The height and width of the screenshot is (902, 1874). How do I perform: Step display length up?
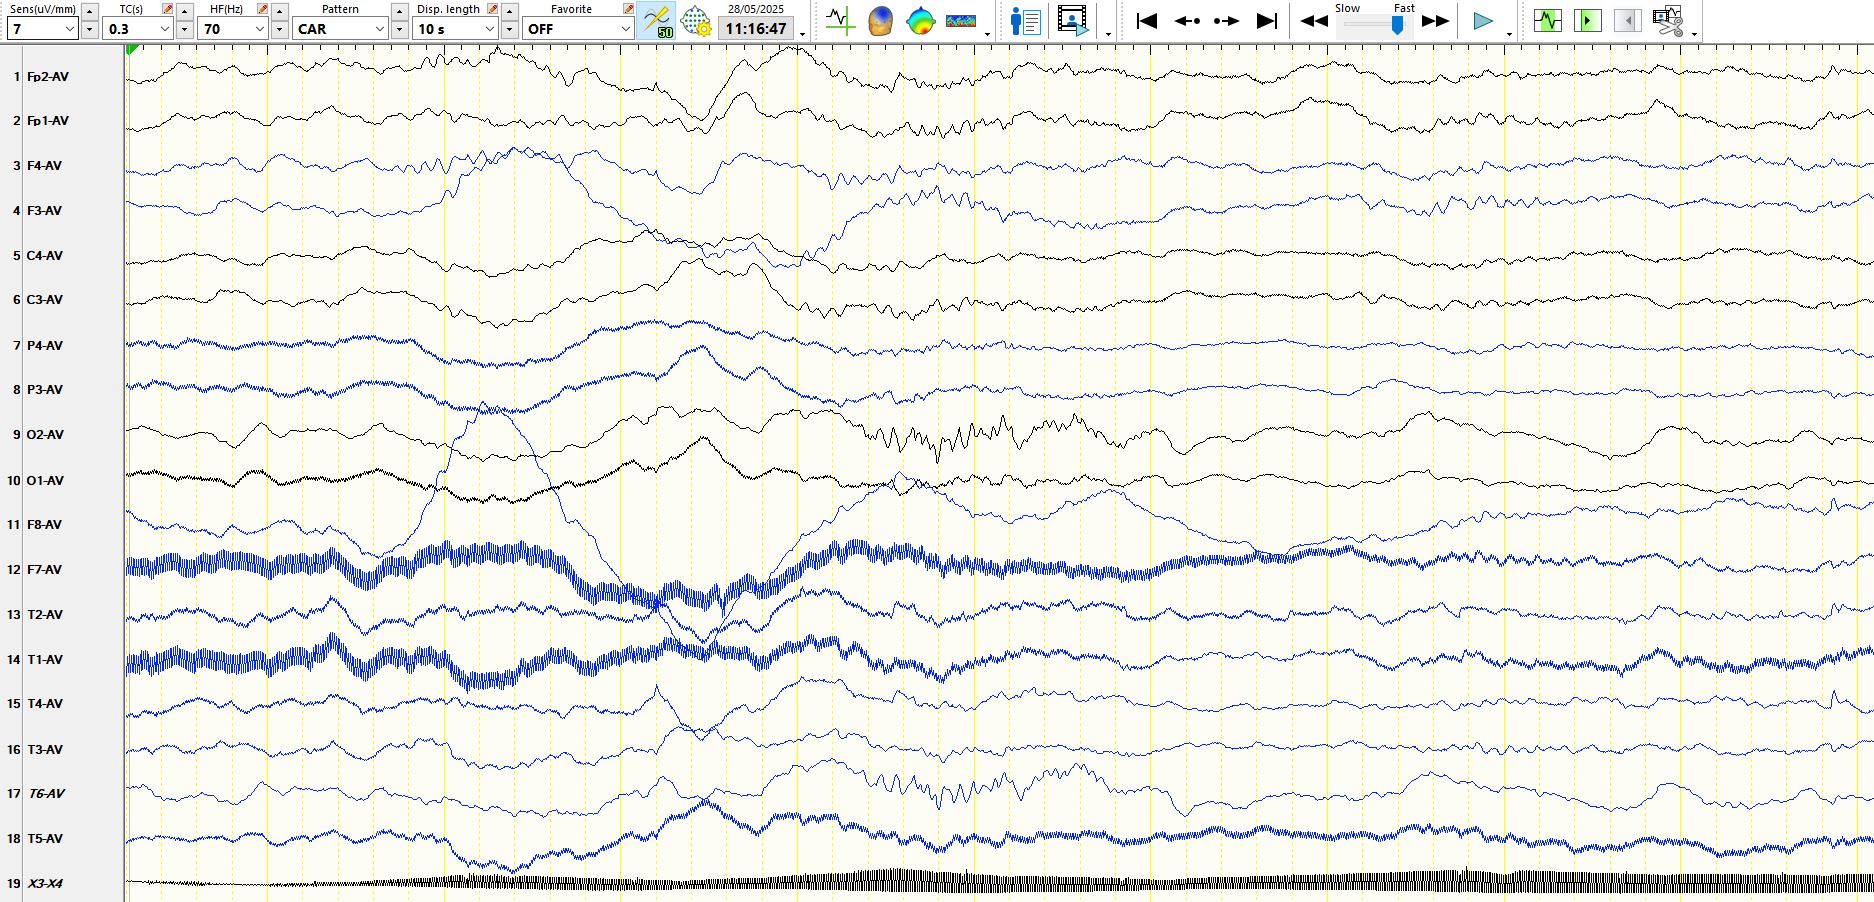510,11
